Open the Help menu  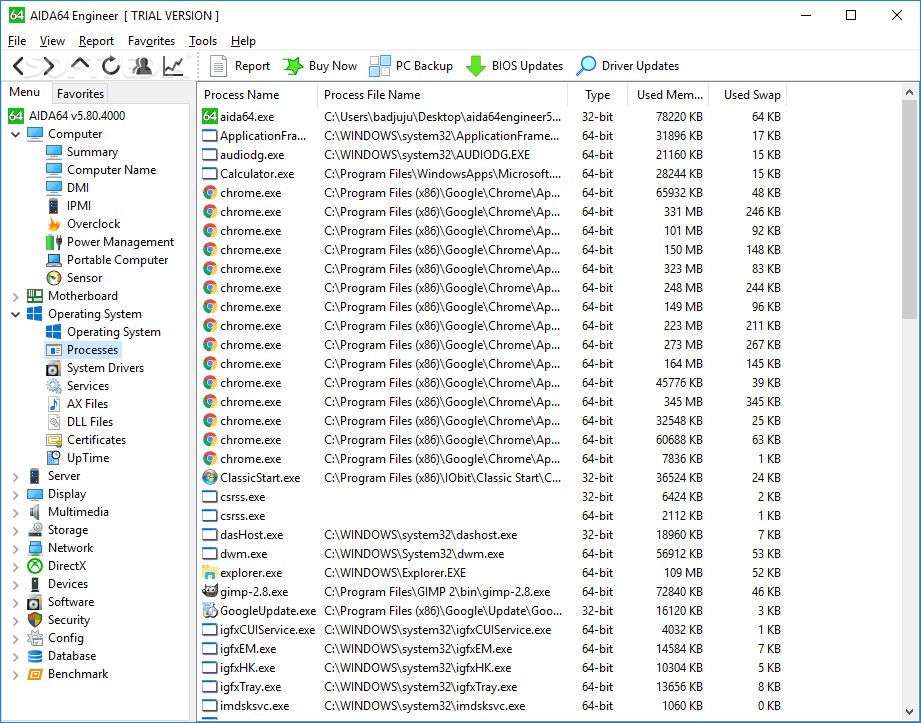tap(243, 41)
